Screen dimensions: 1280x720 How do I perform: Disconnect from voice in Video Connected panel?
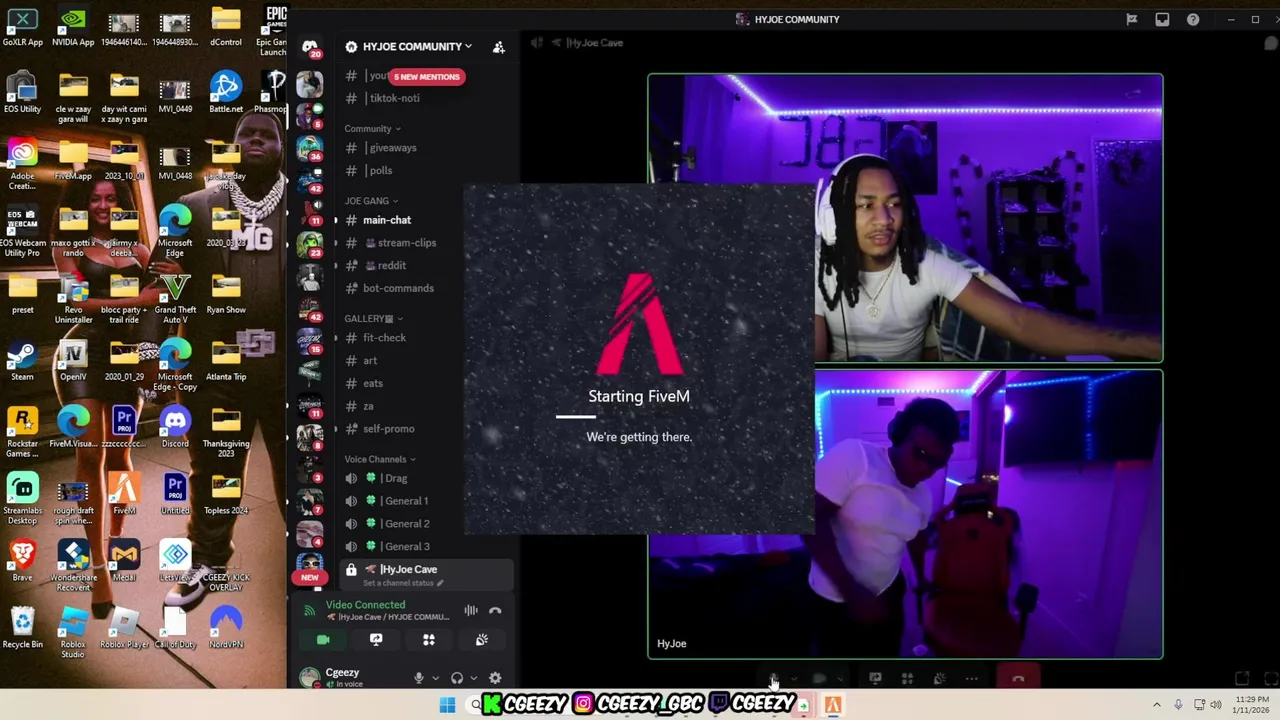click(495, 610)
